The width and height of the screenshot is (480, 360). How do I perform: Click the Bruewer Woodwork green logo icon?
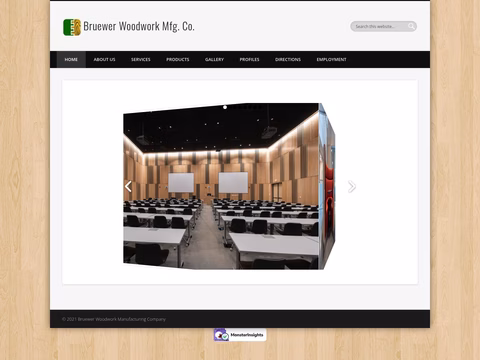pos(72,27)
